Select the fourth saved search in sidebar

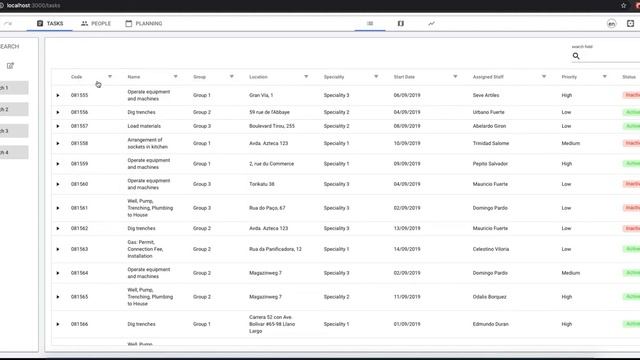tap(13, 153)
